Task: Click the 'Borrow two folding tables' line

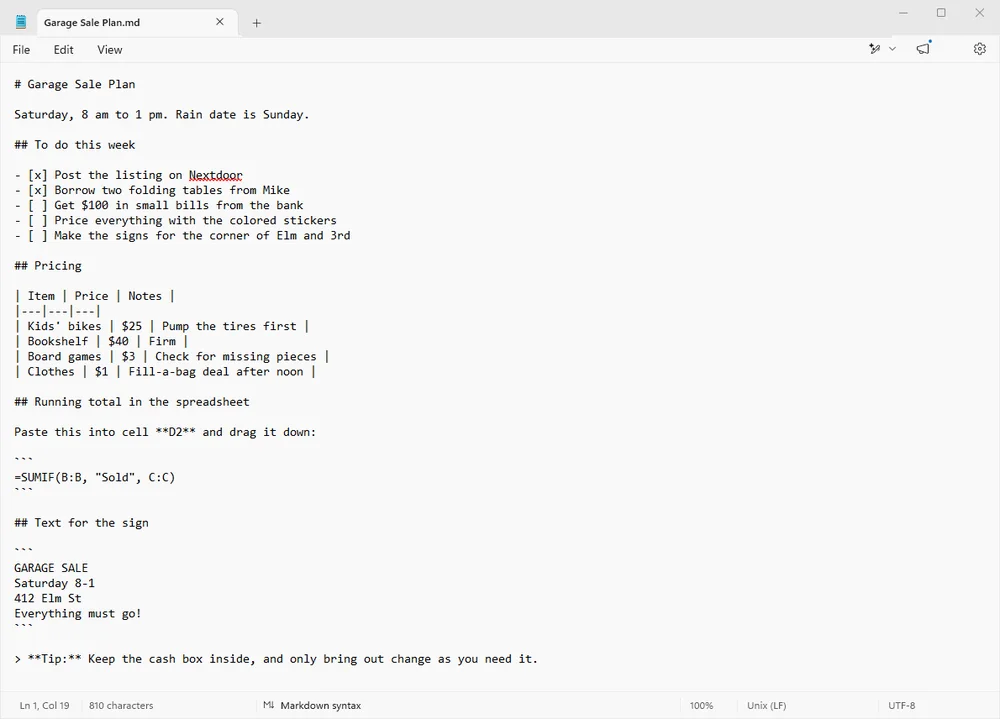Action: click(x=152, y=190)
